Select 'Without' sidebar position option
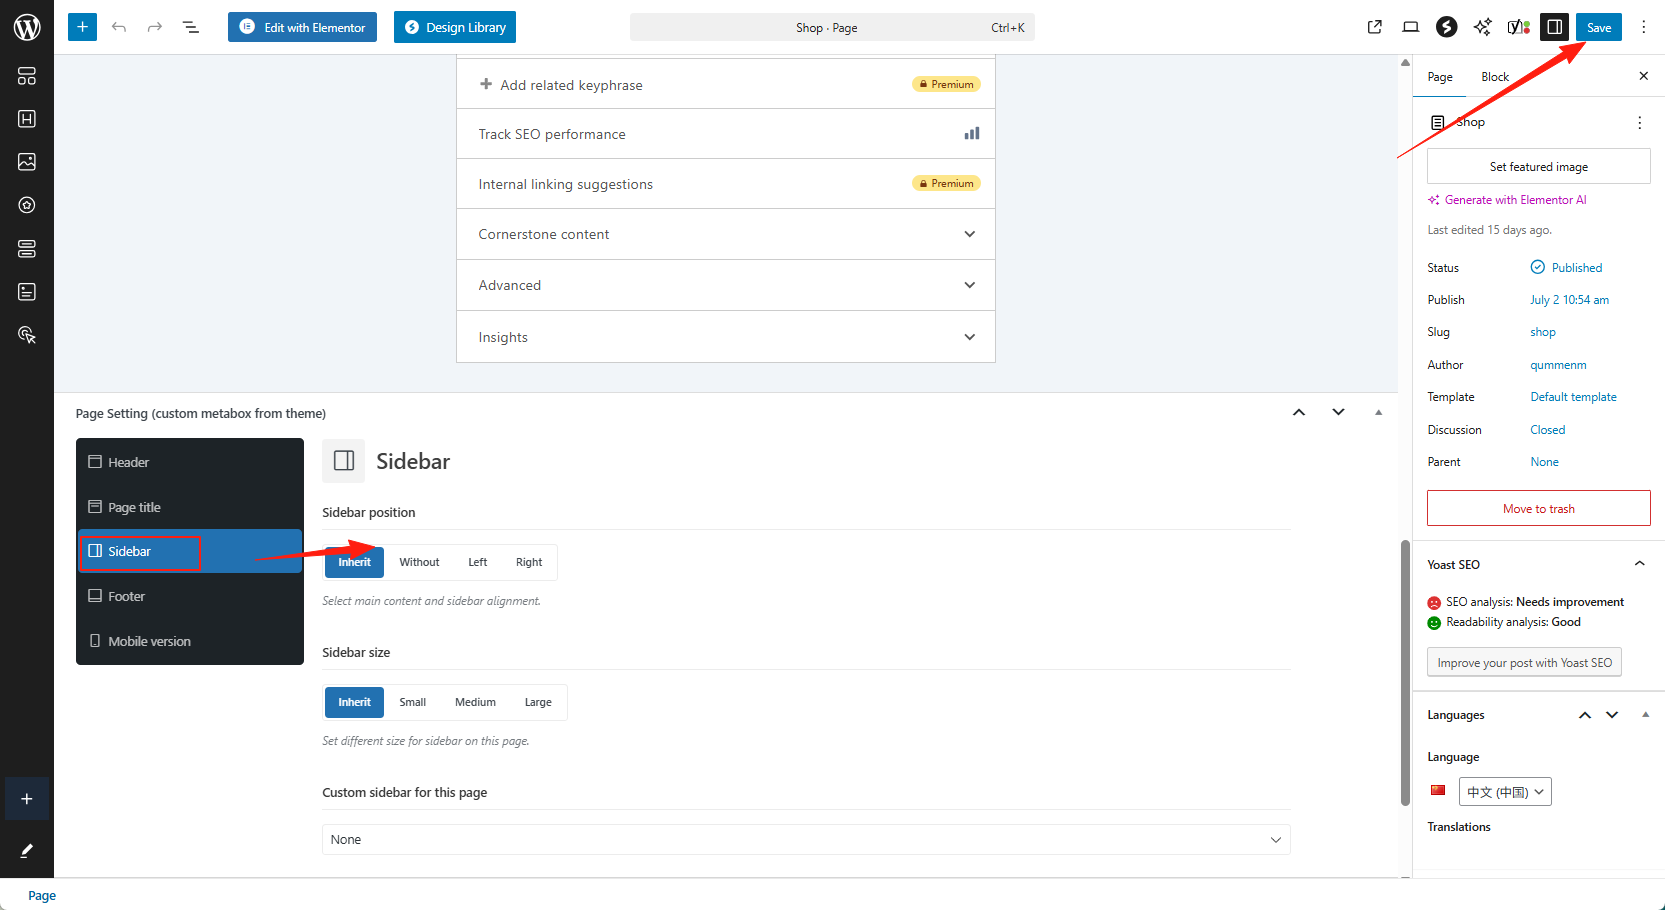This screenshot has height=910, width=1665. click(x=419, y=562)
